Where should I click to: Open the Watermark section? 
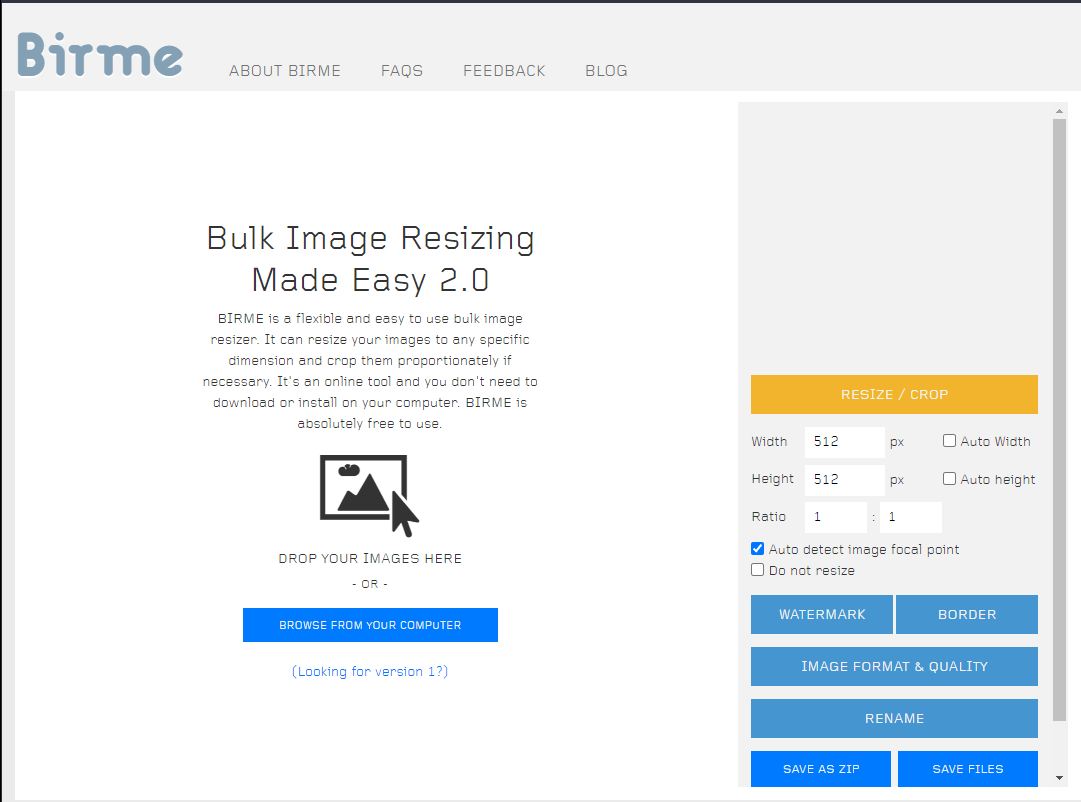[822, 614]
